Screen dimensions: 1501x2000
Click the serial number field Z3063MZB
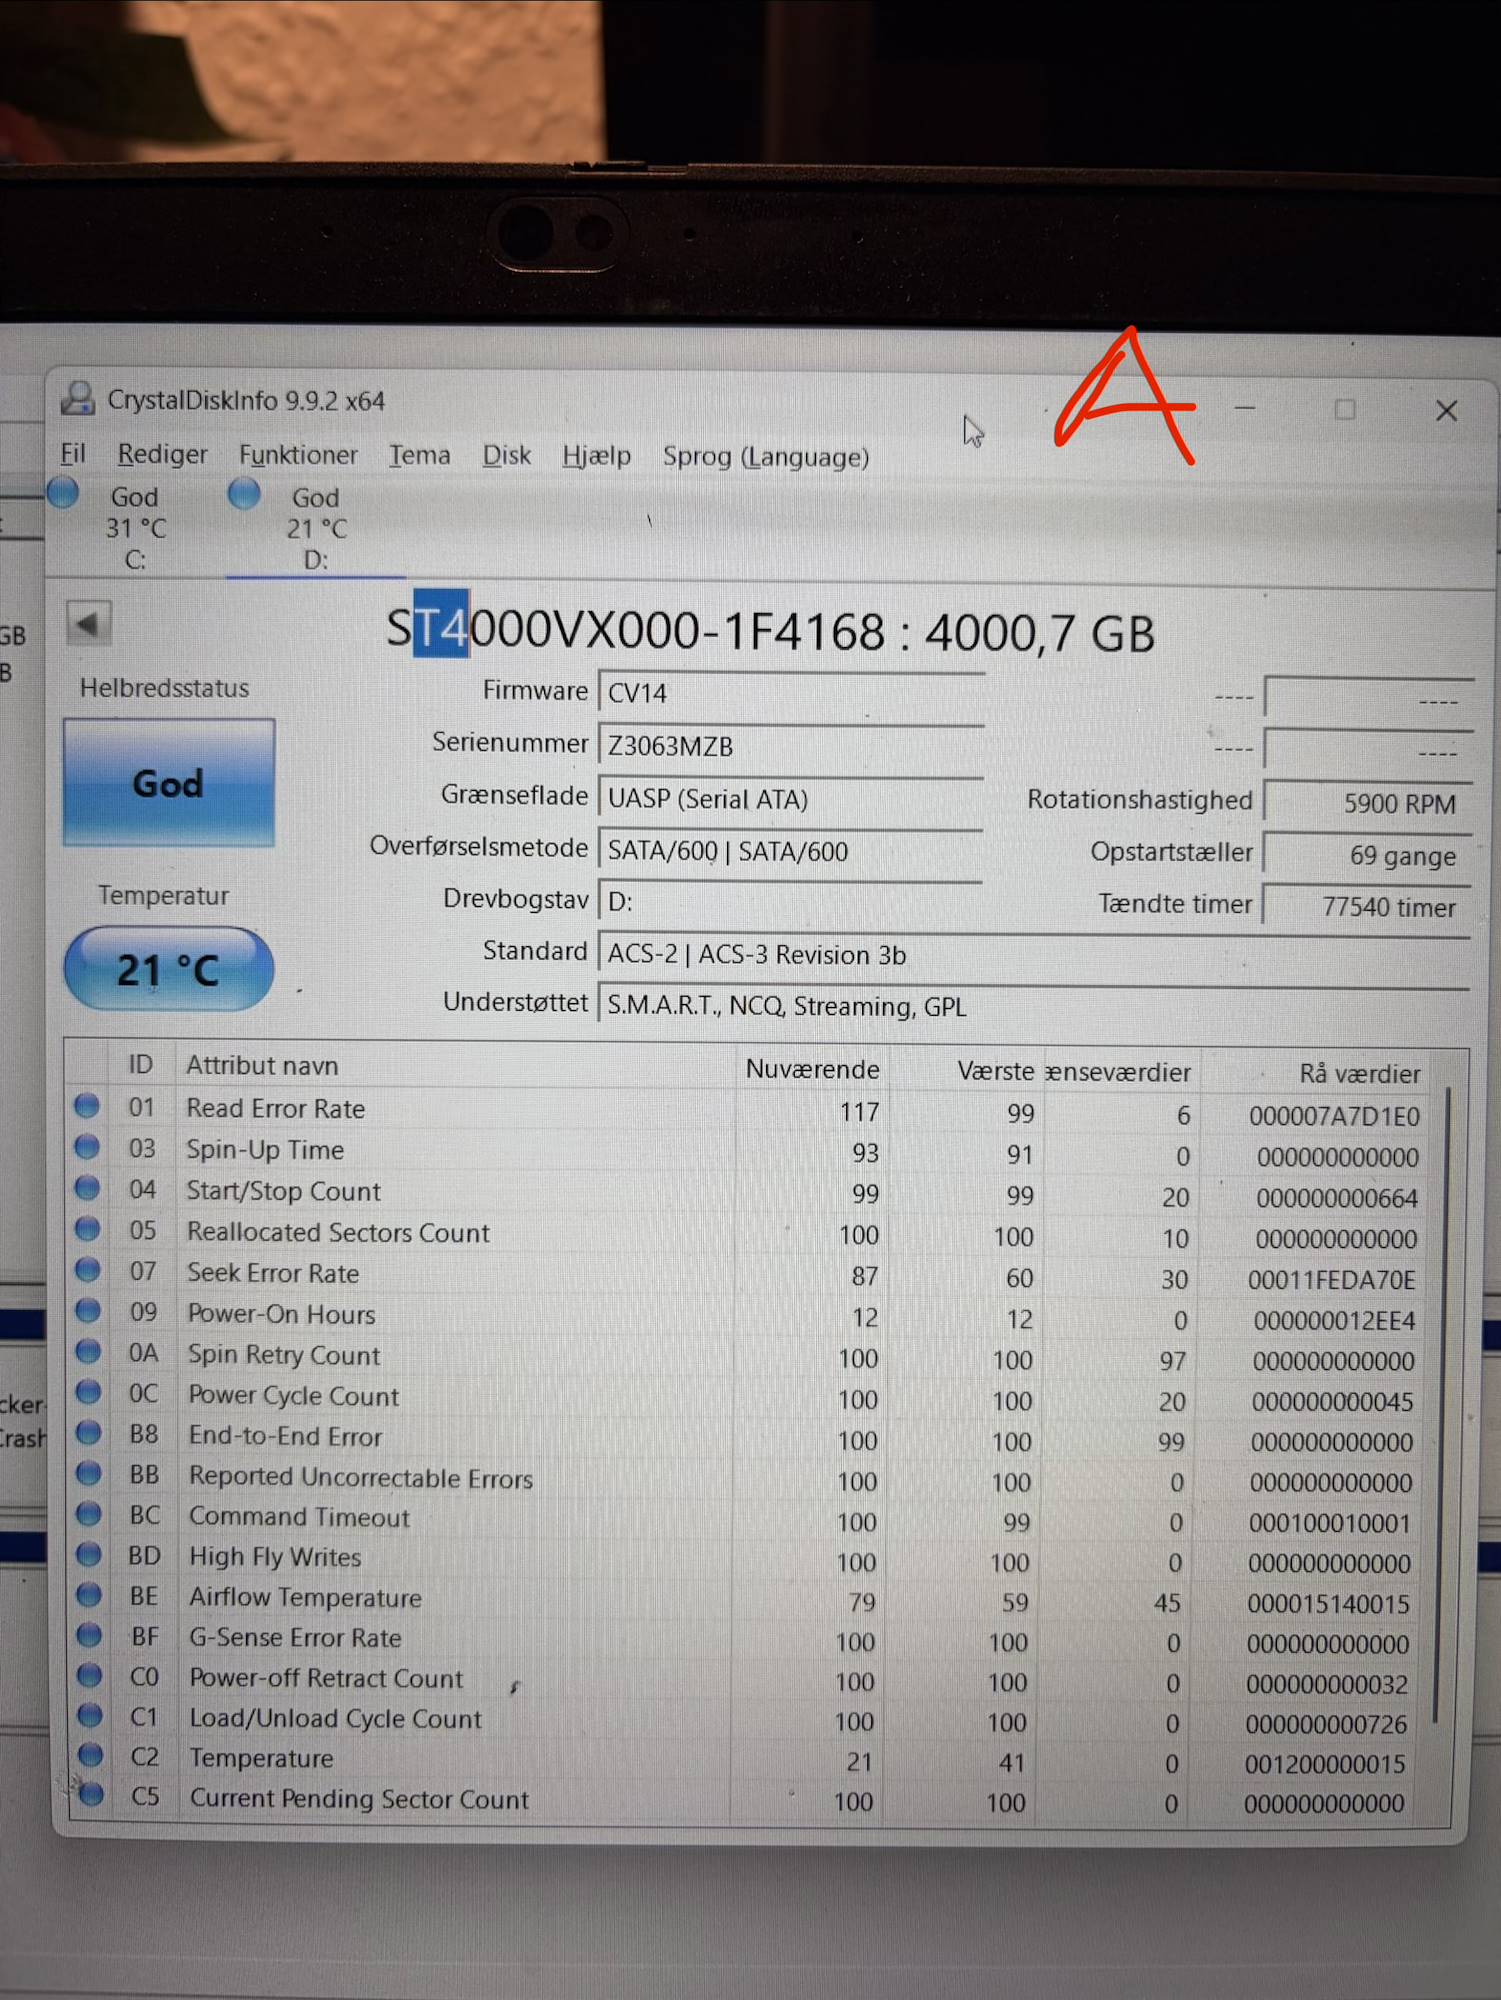point(791,745)
